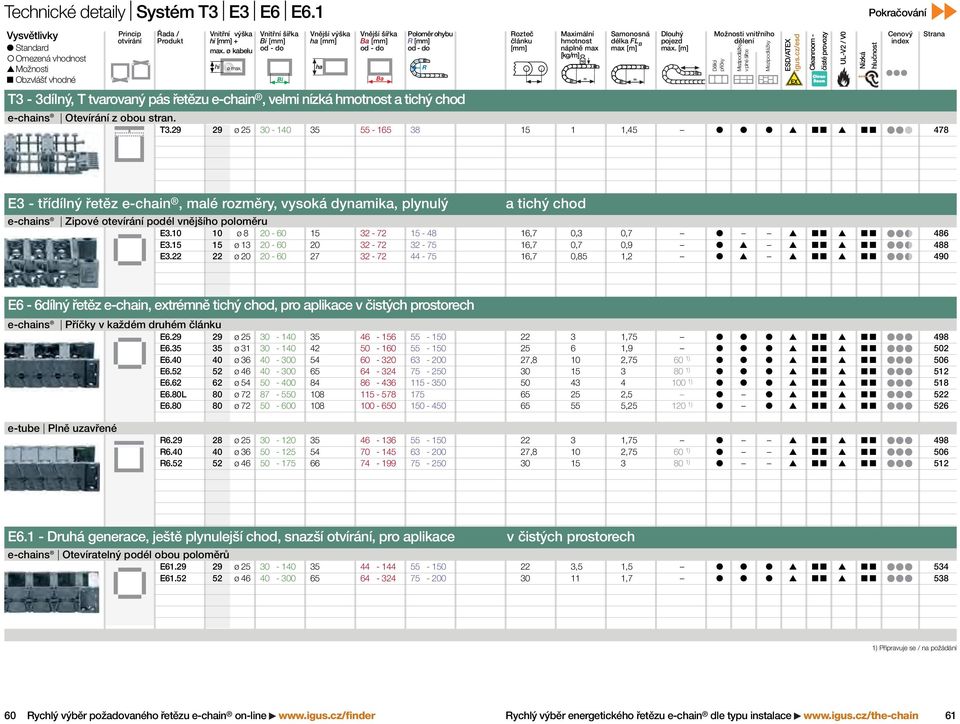Click the E6 6dílný řetěz section header

(x=480, y=305)
